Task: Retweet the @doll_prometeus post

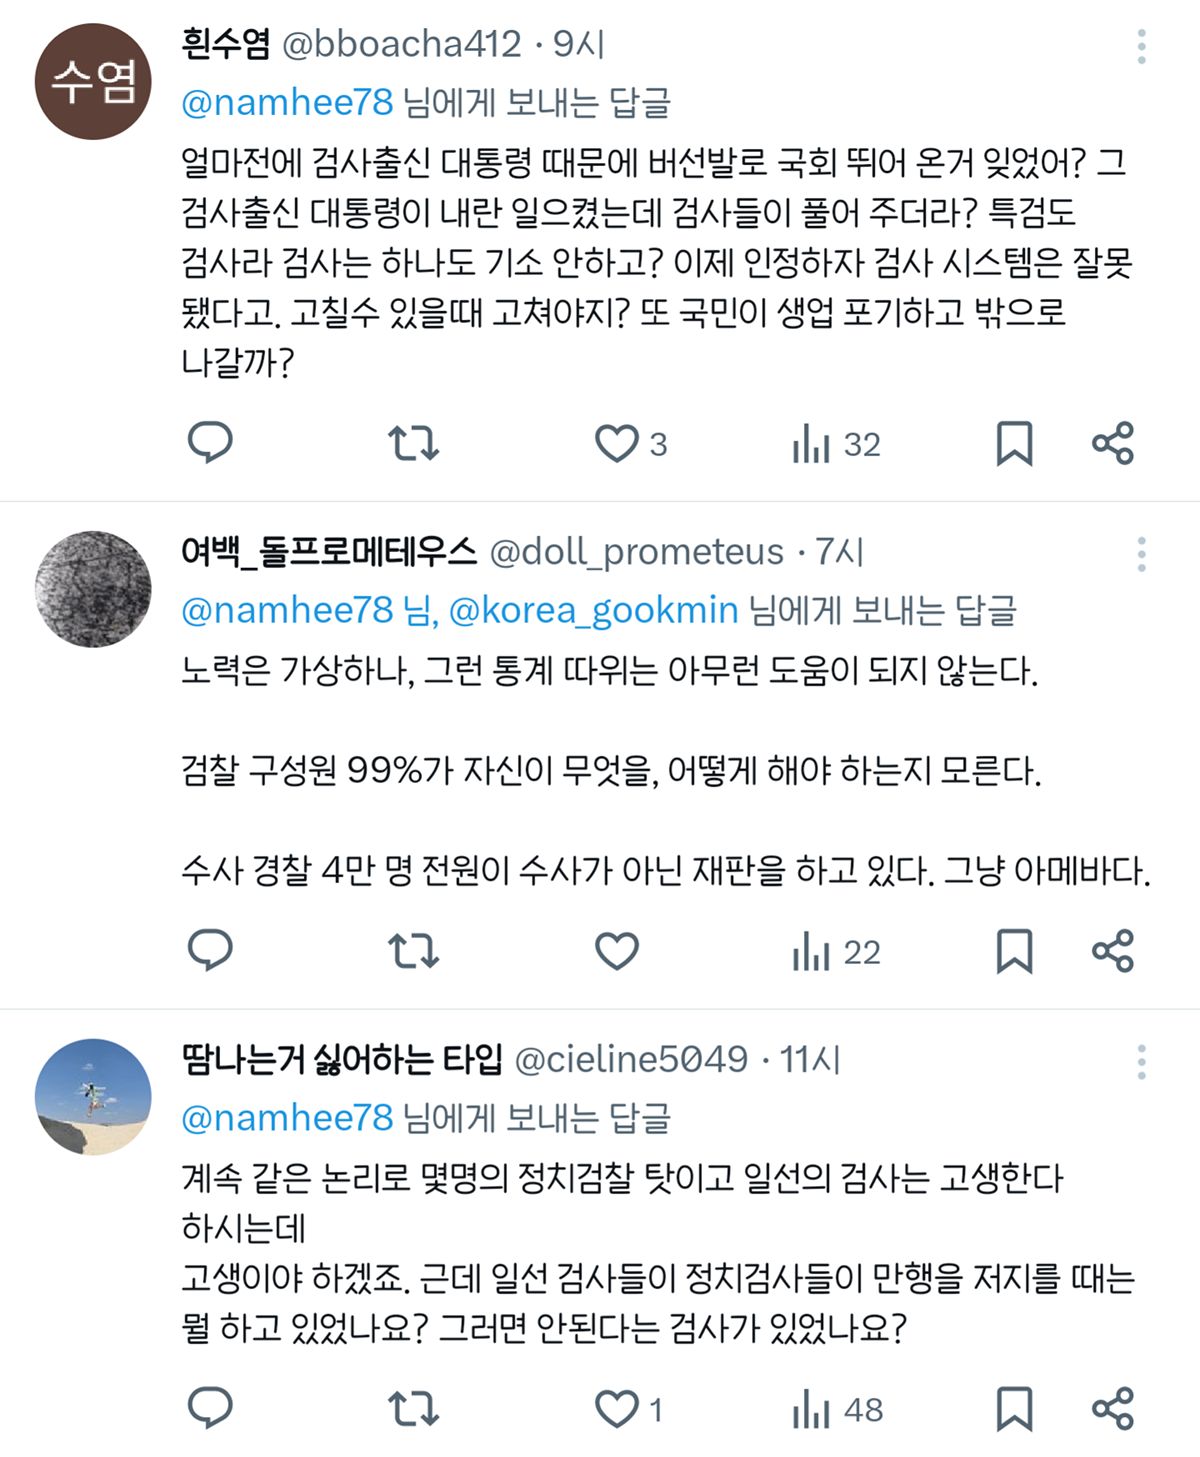Action: pos(413,950)
